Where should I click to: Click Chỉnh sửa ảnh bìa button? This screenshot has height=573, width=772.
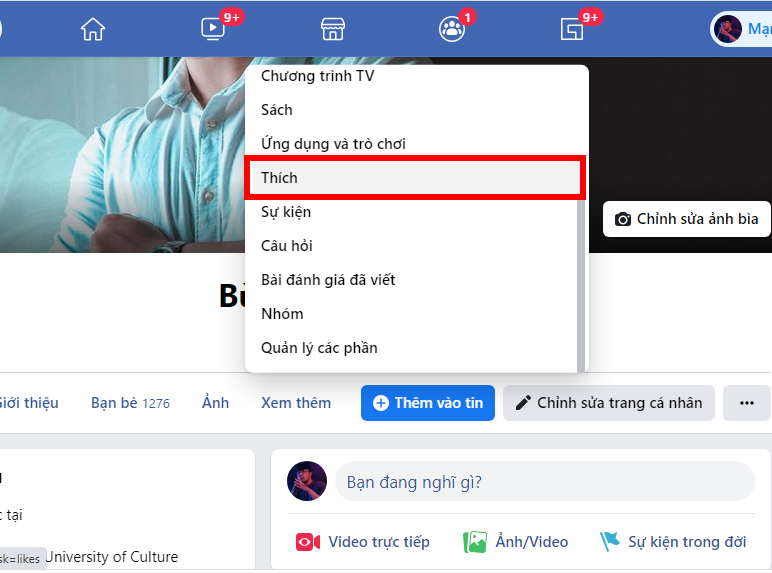(686, 219)
